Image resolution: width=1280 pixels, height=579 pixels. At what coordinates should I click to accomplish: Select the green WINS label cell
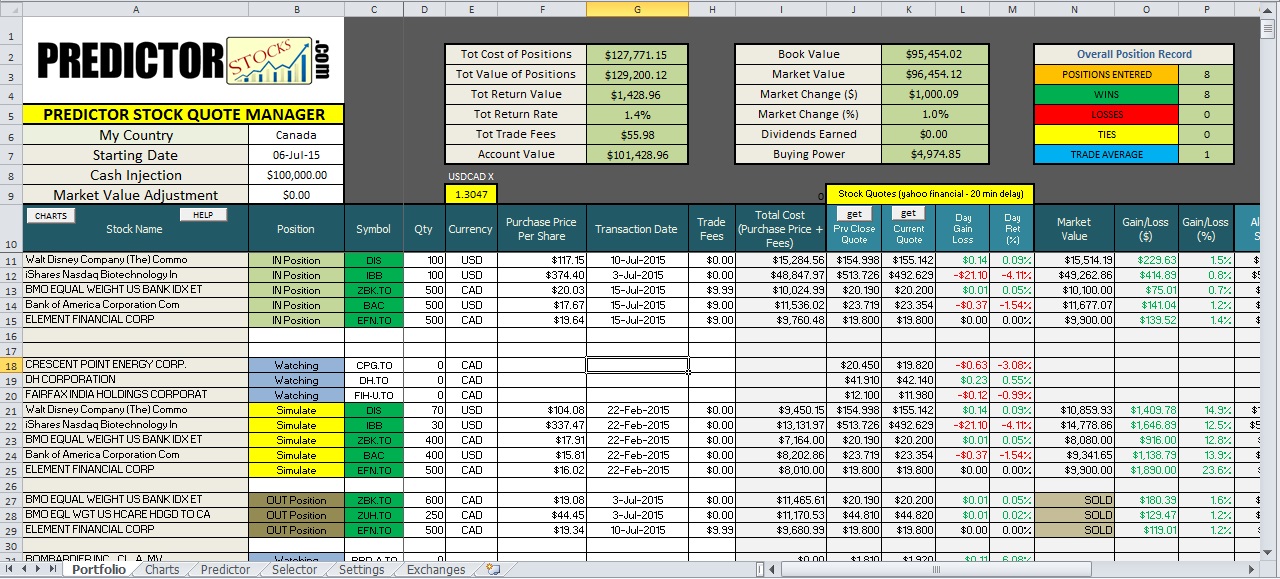1106,95
